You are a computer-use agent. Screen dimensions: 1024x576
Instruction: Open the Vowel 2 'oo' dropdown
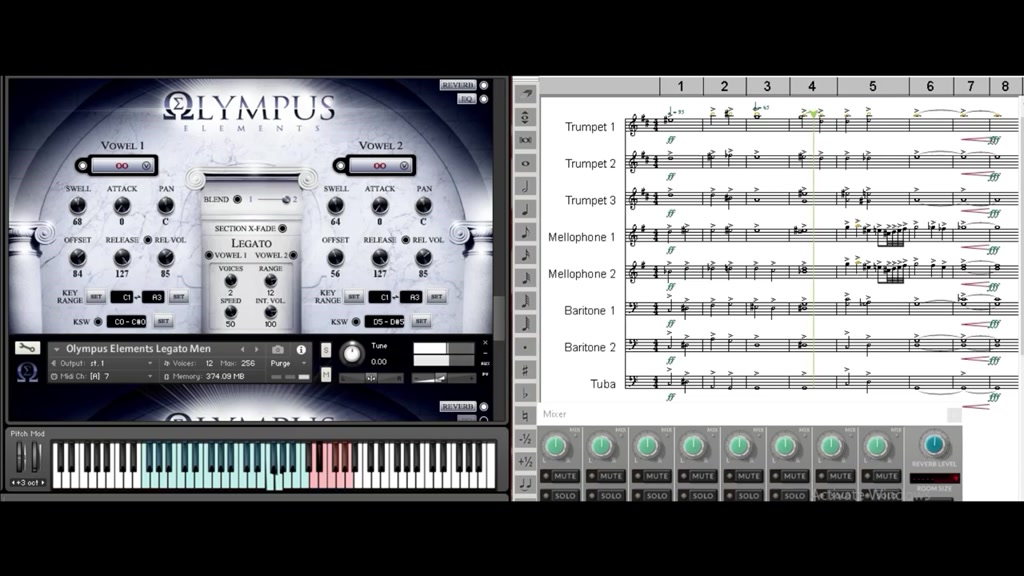pyautogui.click(x=380, y=166)
